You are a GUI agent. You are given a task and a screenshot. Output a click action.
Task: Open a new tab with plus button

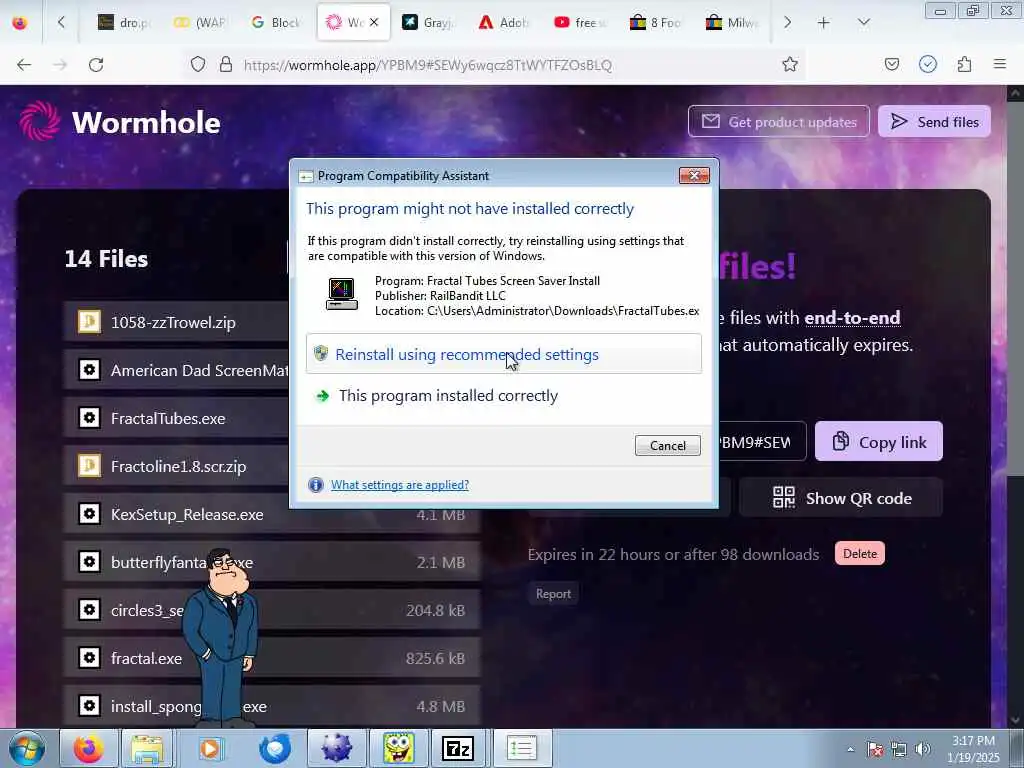[824, 23]
